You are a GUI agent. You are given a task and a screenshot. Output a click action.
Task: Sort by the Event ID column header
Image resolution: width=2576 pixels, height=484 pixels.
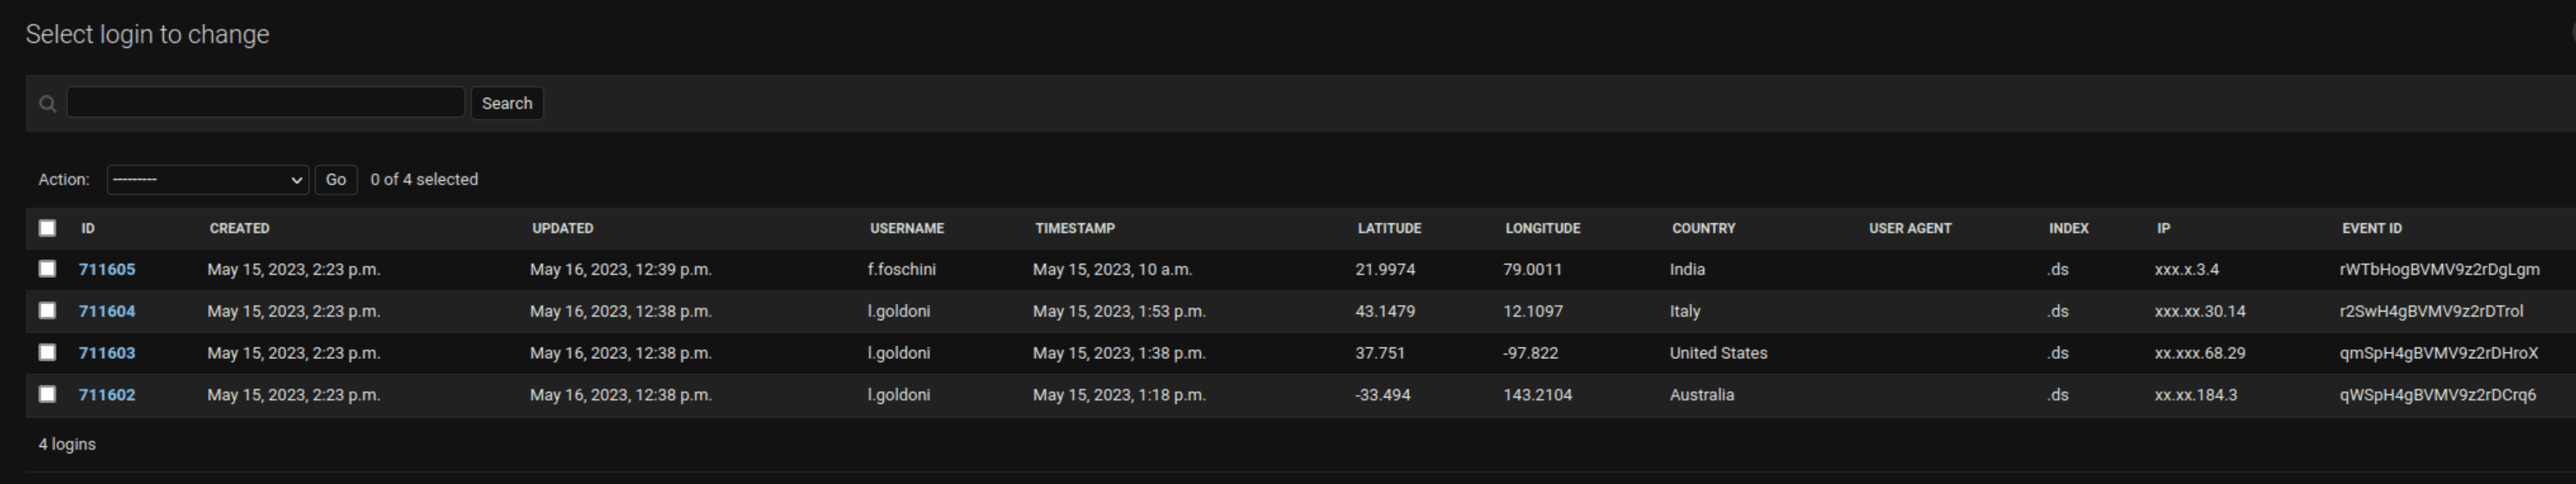point(2372,229)
